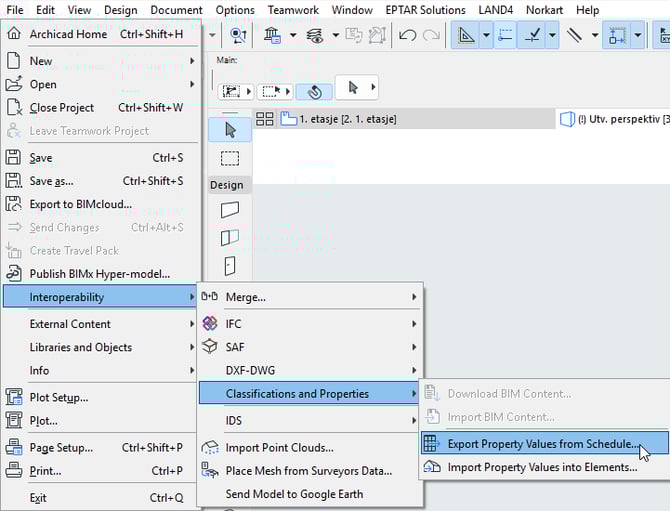Viewport: 670px width, 511px height.
Task: Open the grid snap dropdown arrow
Action: (638, 35)
